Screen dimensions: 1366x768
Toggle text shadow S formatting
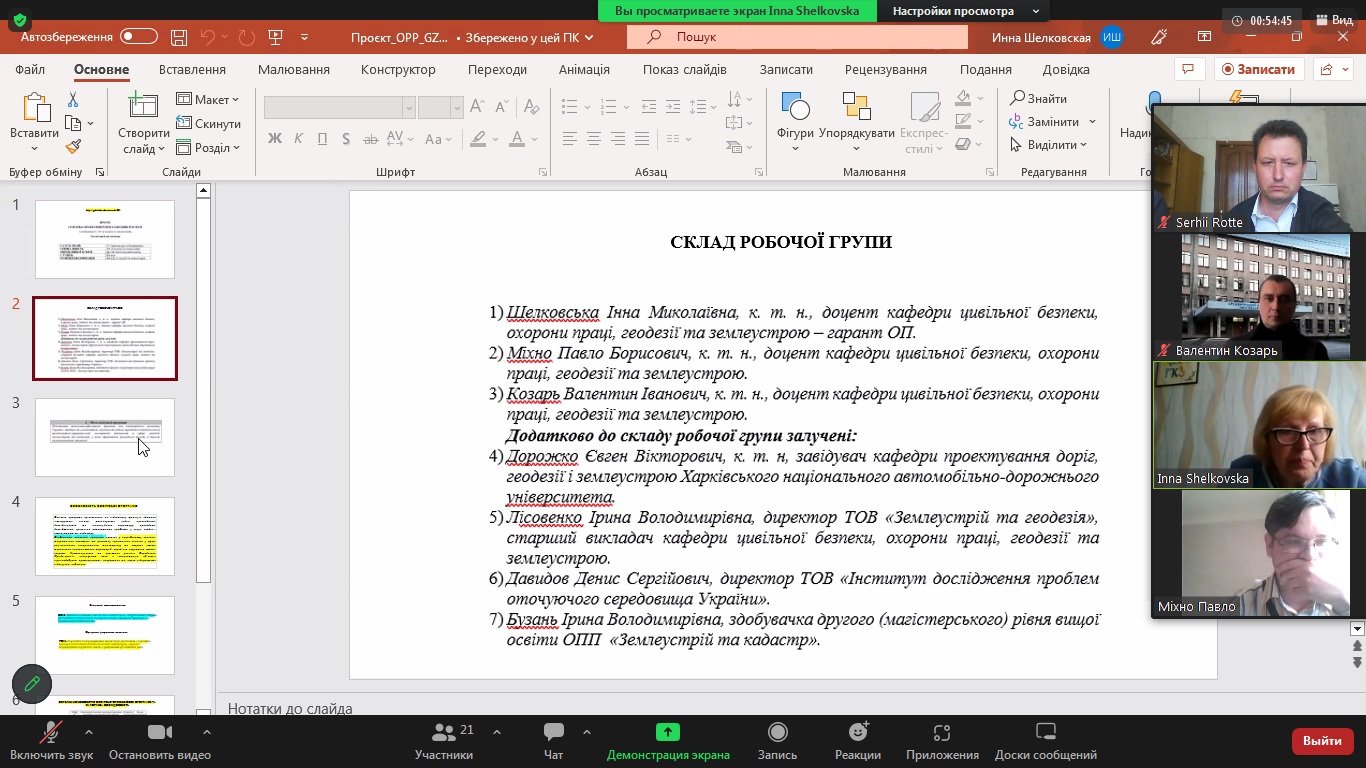coord(346,138)
